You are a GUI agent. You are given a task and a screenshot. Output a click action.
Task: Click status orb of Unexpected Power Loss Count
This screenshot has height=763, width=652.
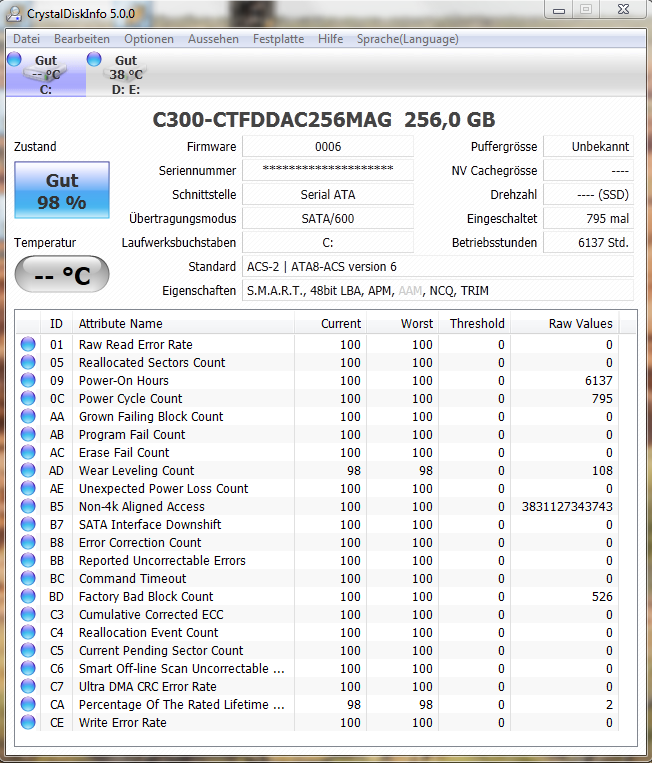point(28,488)
